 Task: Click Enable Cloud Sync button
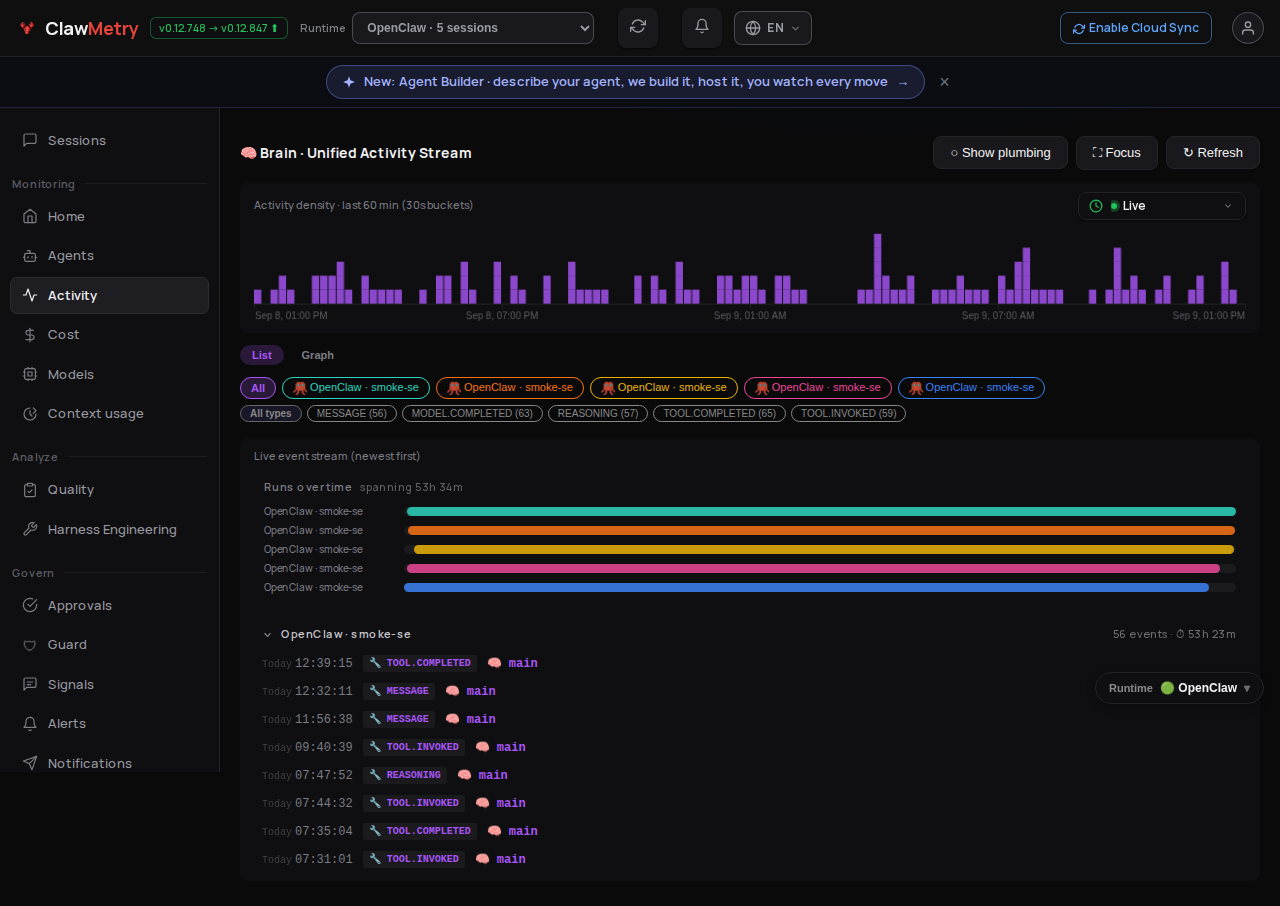pos(1136,28)
